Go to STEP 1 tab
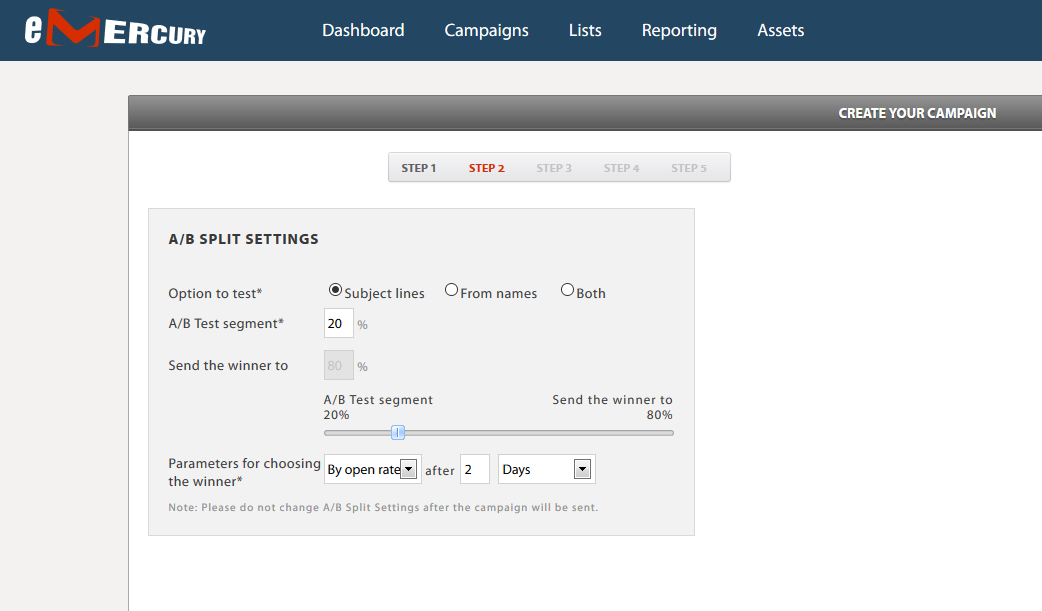This screenshot has height=611, width=1042. pyautogui.click(x=419, y=168)
